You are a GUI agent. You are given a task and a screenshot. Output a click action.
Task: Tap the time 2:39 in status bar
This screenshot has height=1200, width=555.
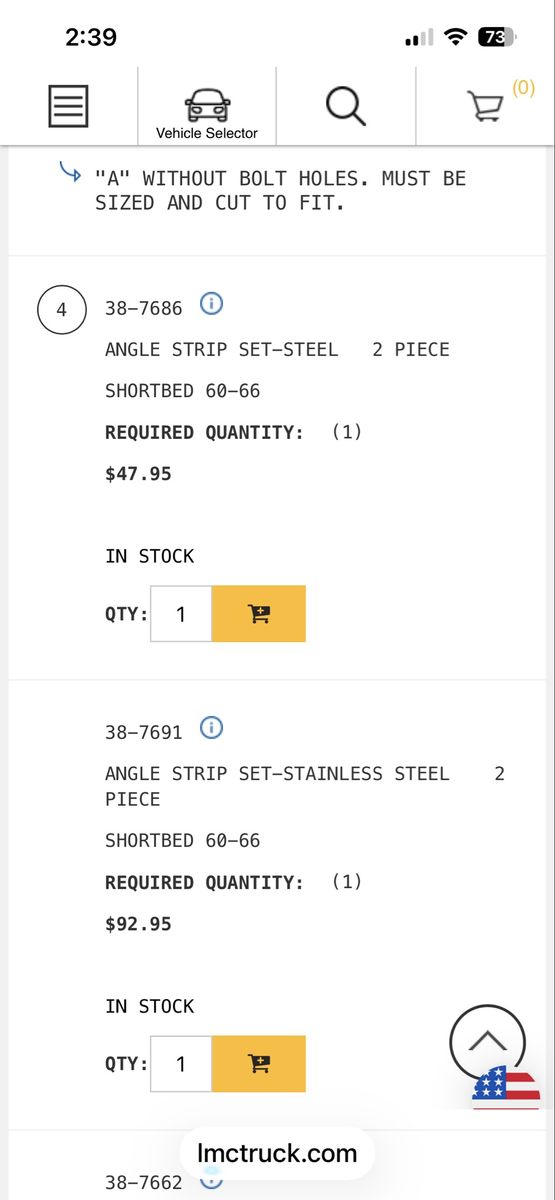pos(91,38)
